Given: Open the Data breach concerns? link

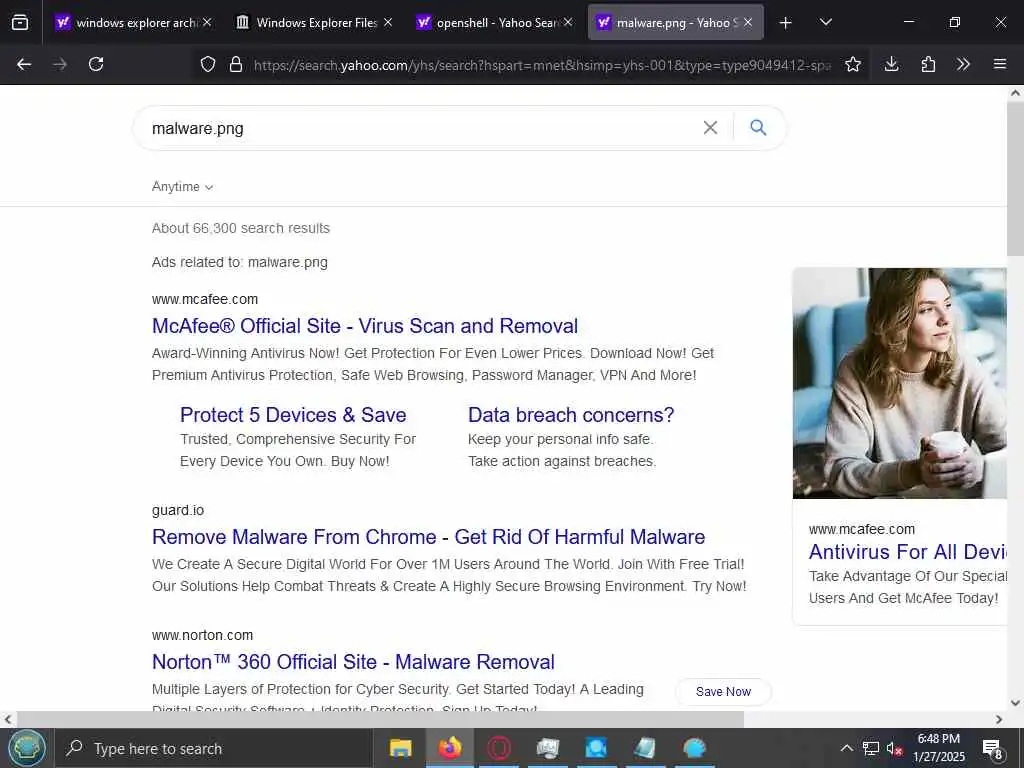Looking at the screenshot, I should point(571,415).
